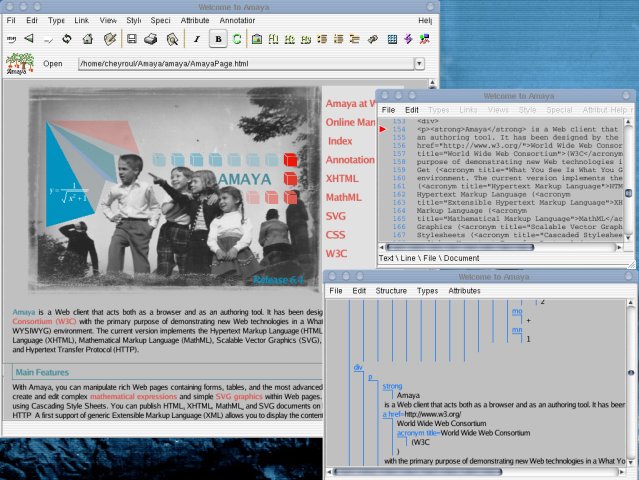Click source view horizontal scrollbar thumb
The height and width of the screenshot is (480, 639).
(460, 247)
